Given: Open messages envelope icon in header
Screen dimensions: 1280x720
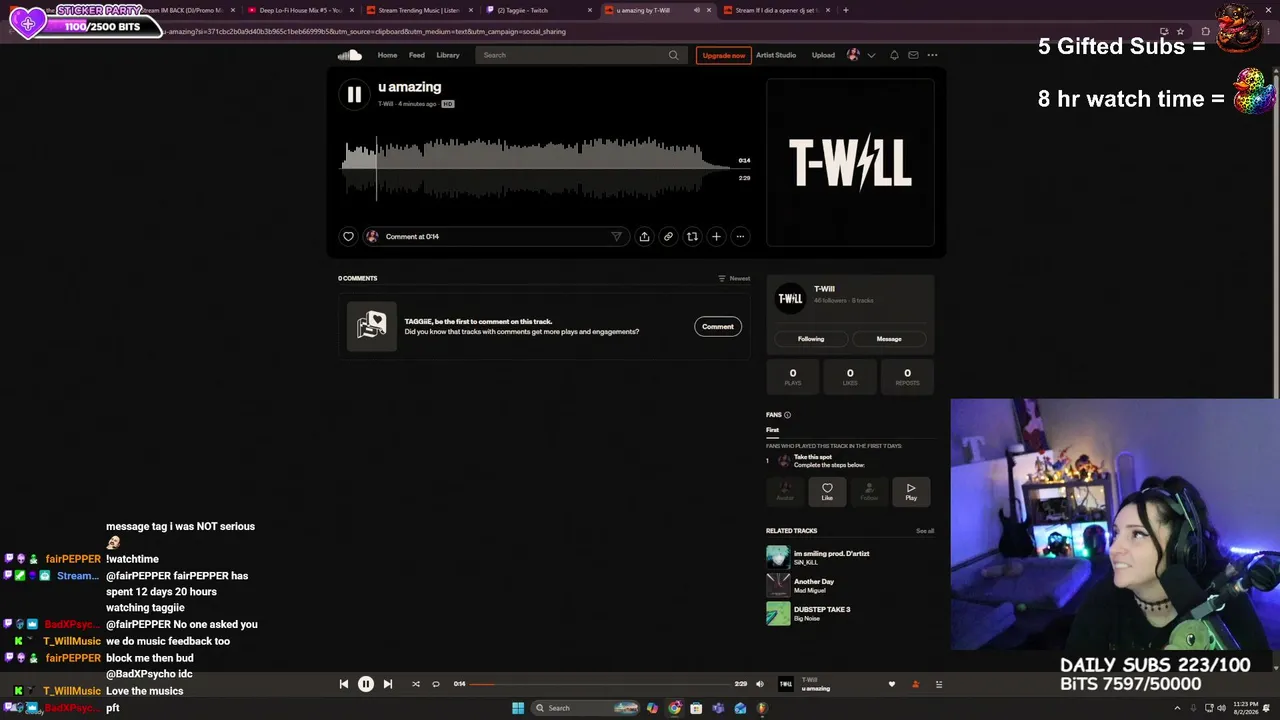Looking at the screenshot, I should pos(913,55).
